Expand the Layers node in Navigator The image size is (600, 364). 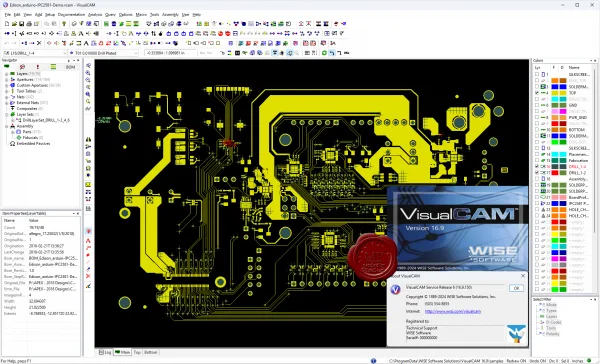point(7,73)
